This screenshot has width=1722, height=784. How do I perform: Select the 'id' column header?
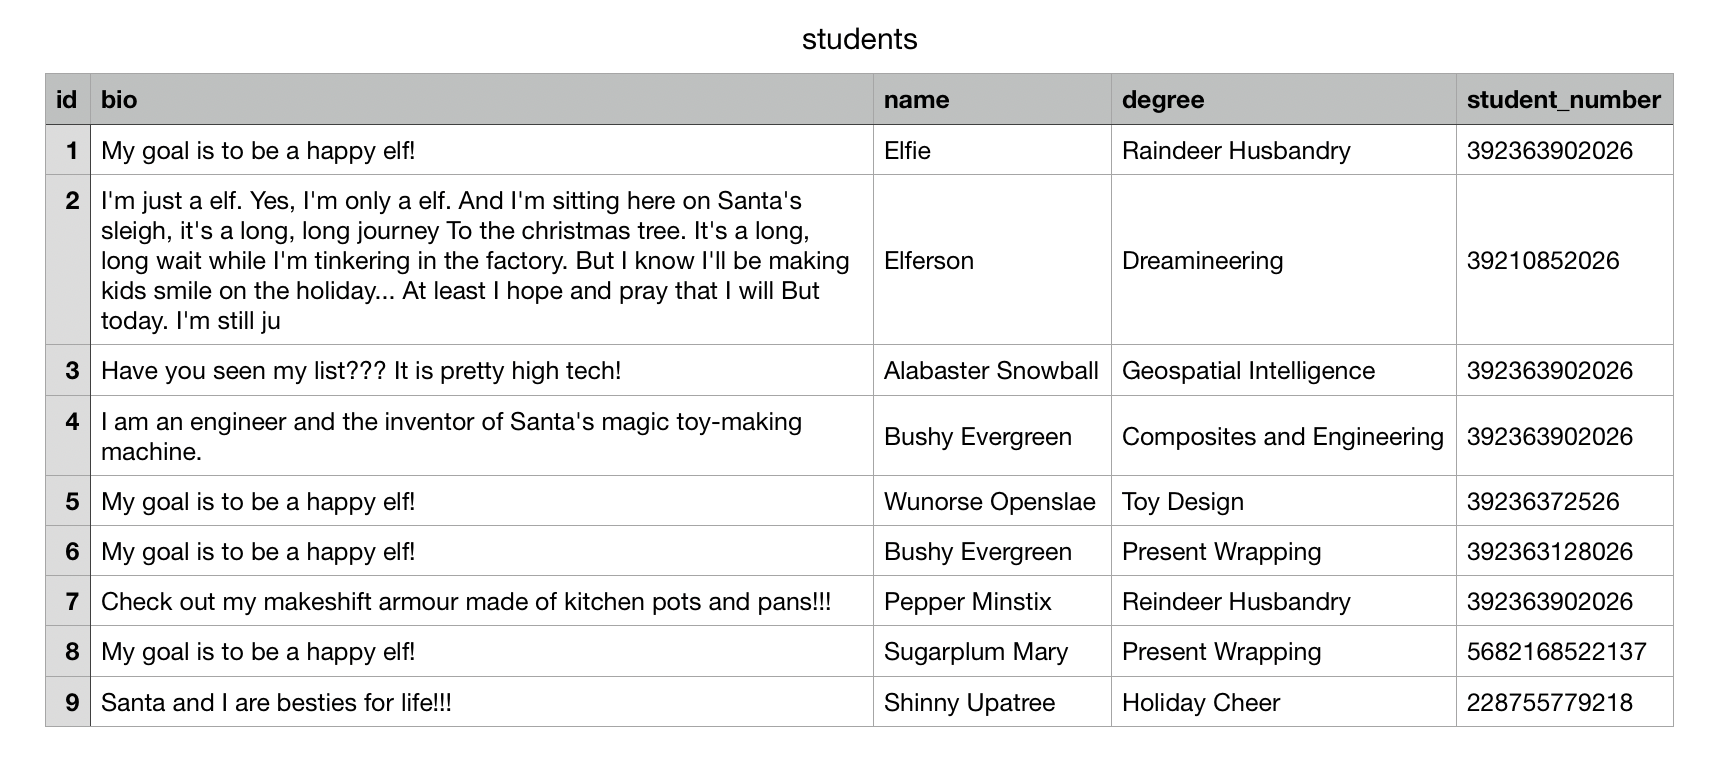(x=68, y=99)
